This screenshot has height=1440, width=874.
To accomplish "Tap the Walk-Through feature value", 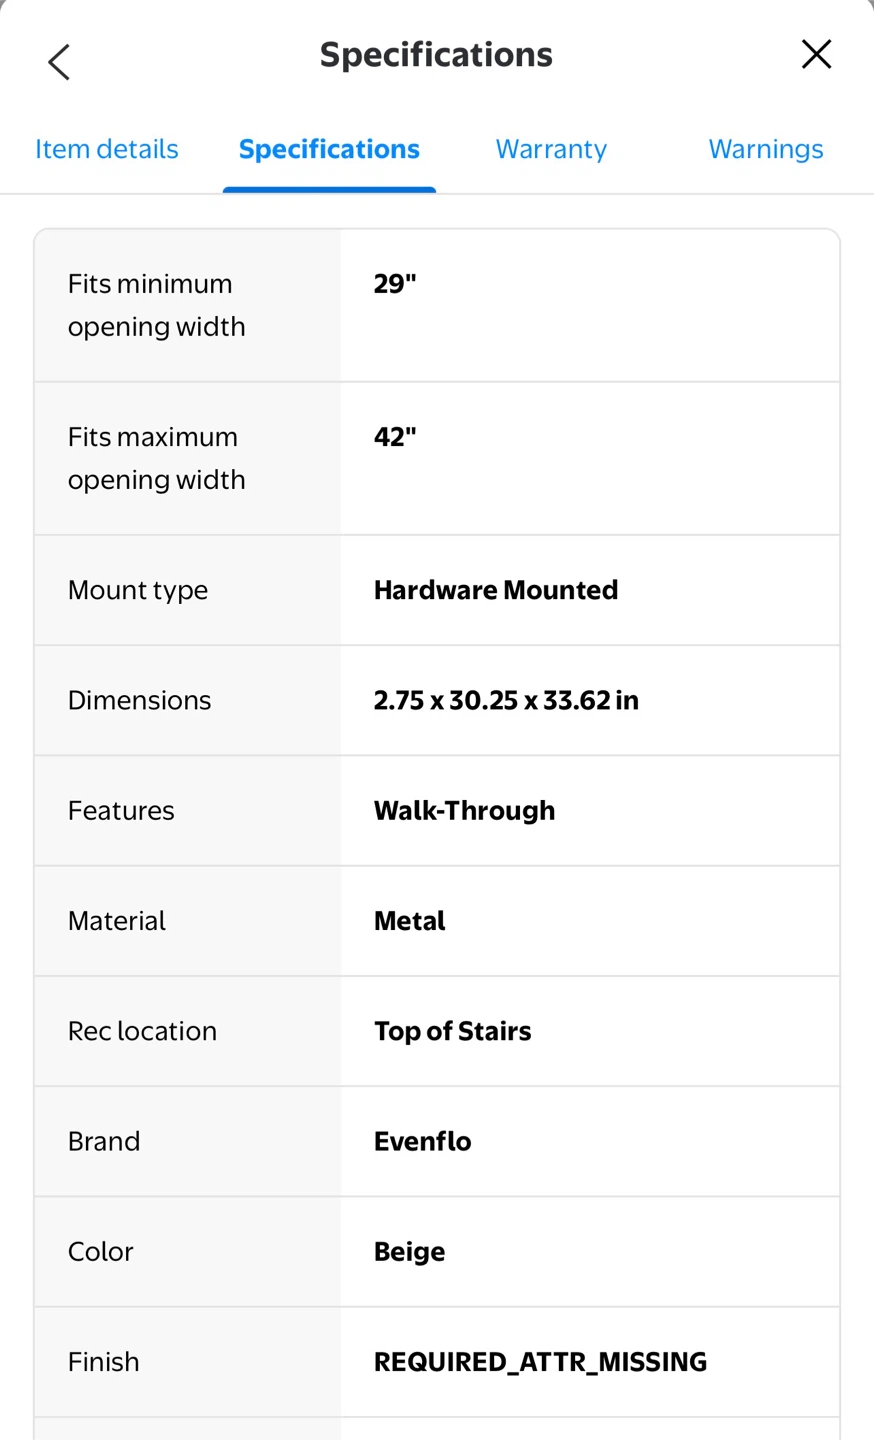I will (464, 810).
